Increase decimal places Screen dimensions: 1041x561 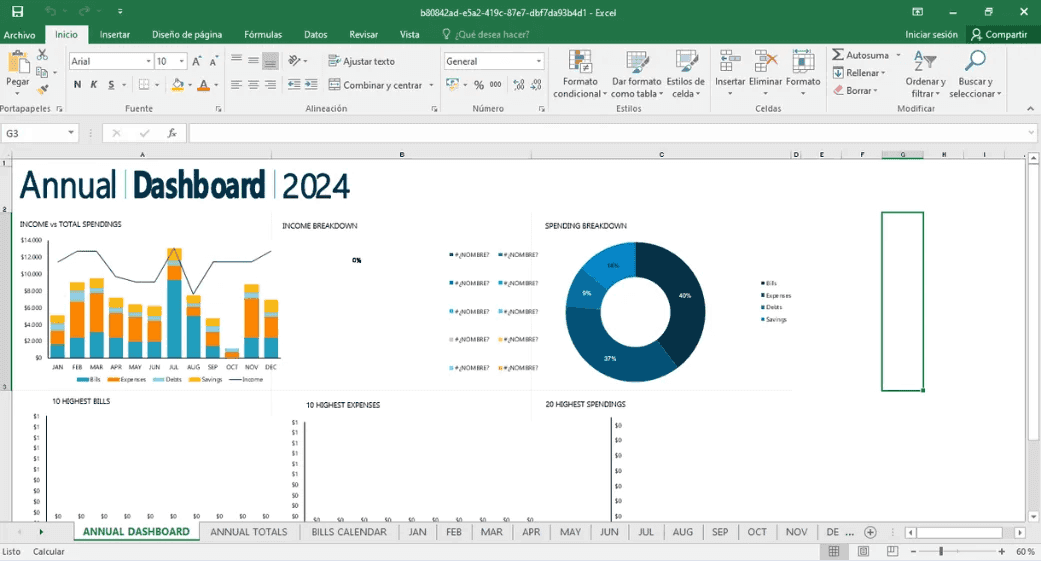tap(519, 84)
